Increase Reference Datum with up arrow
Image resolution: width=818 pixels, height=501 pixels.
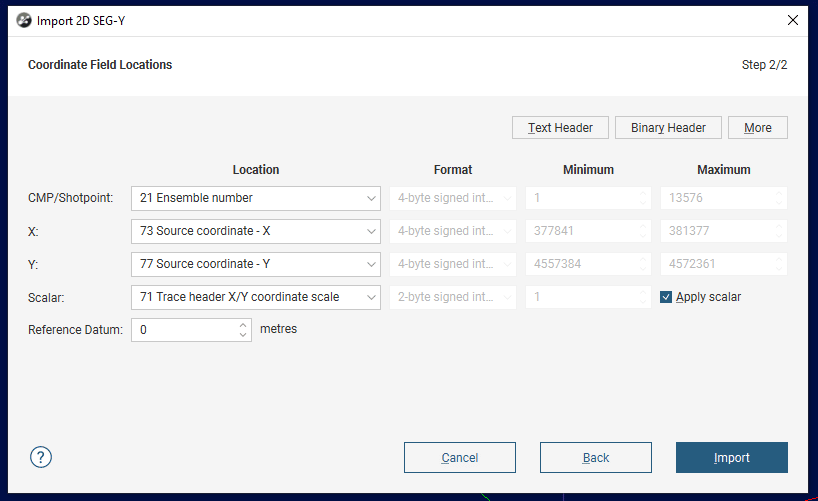[243, 325]
